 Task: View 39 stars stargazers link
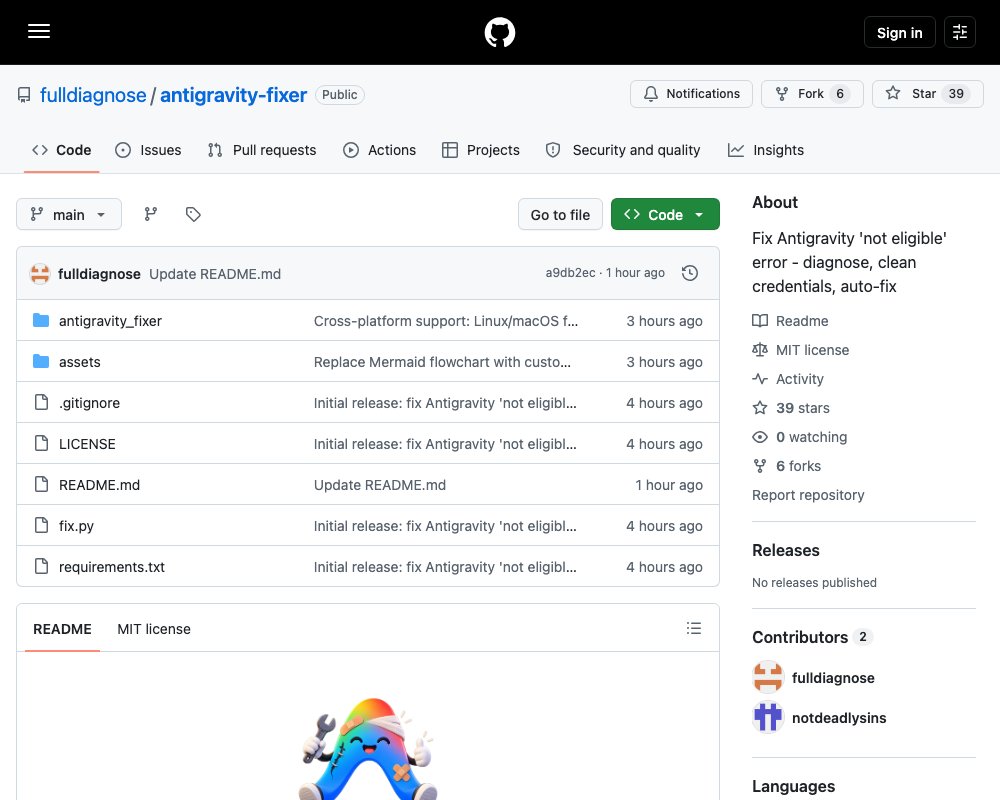pyautogui.click(x=791, y=408)
